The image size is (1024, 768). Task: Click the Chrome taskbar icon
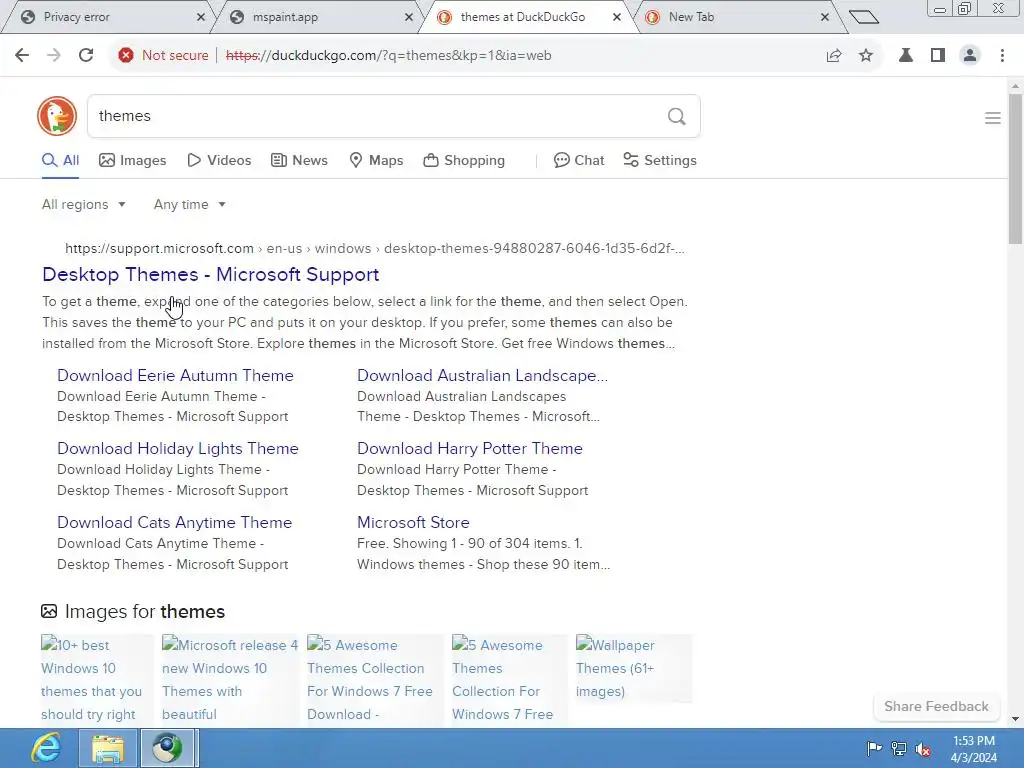167,748
